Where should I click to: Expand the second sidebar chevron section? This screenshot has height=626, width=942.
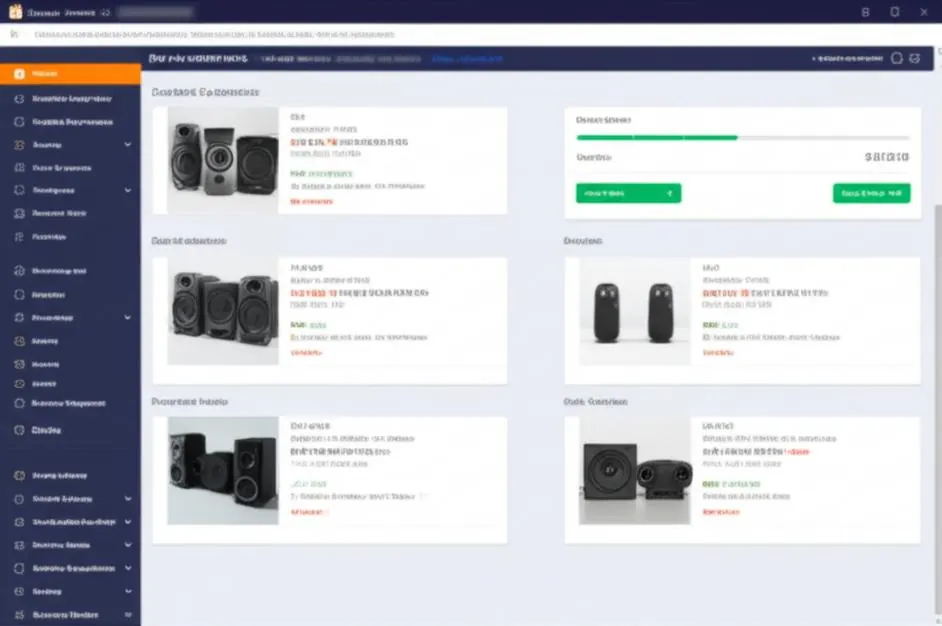[x=127, y=190]
